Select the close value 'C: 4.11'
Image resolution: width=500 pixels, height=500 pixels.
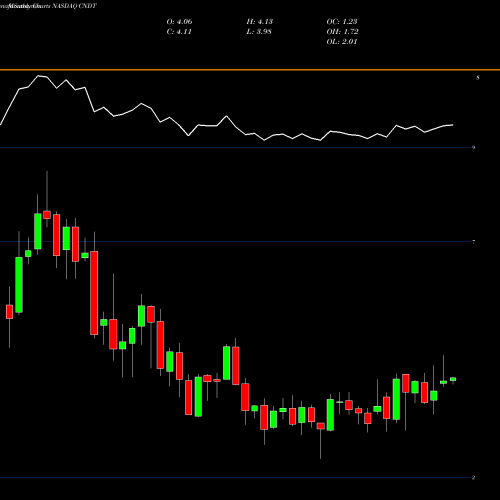click(x=179, y=32)
